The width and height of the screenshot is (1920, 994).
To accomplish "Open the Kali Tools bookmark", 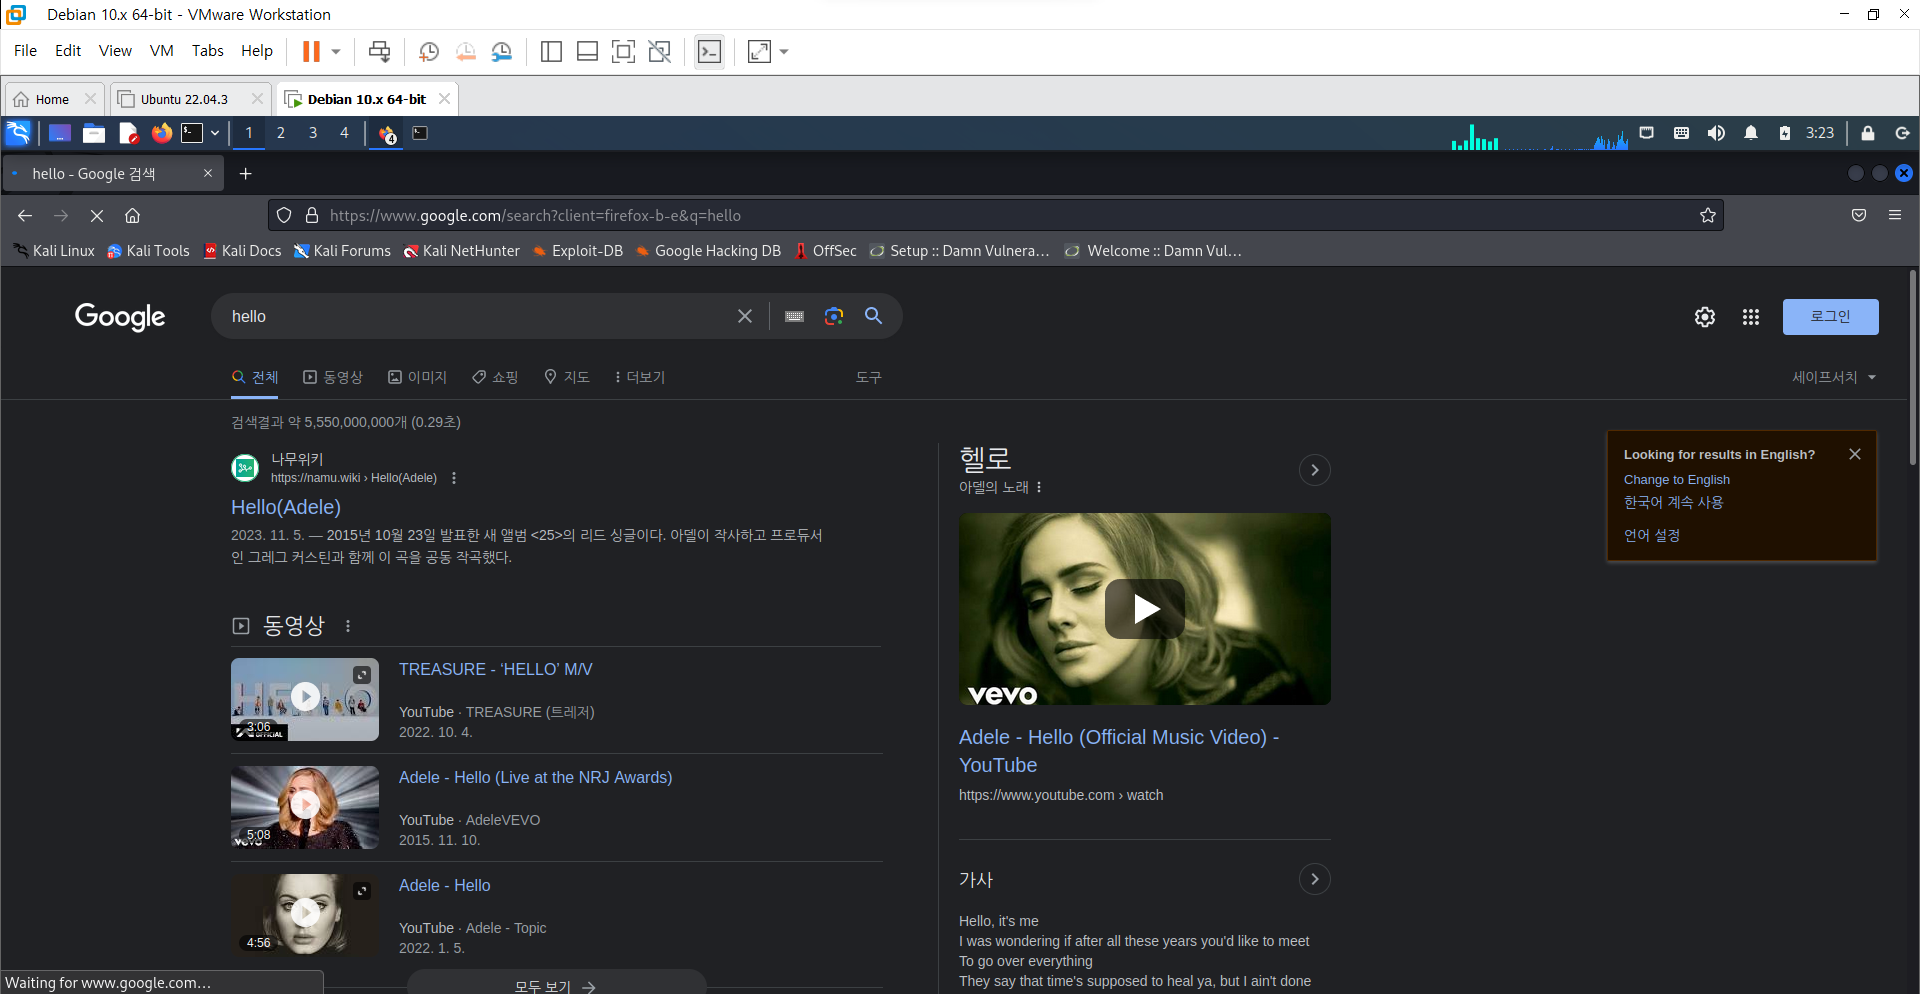I will point(148,251).
